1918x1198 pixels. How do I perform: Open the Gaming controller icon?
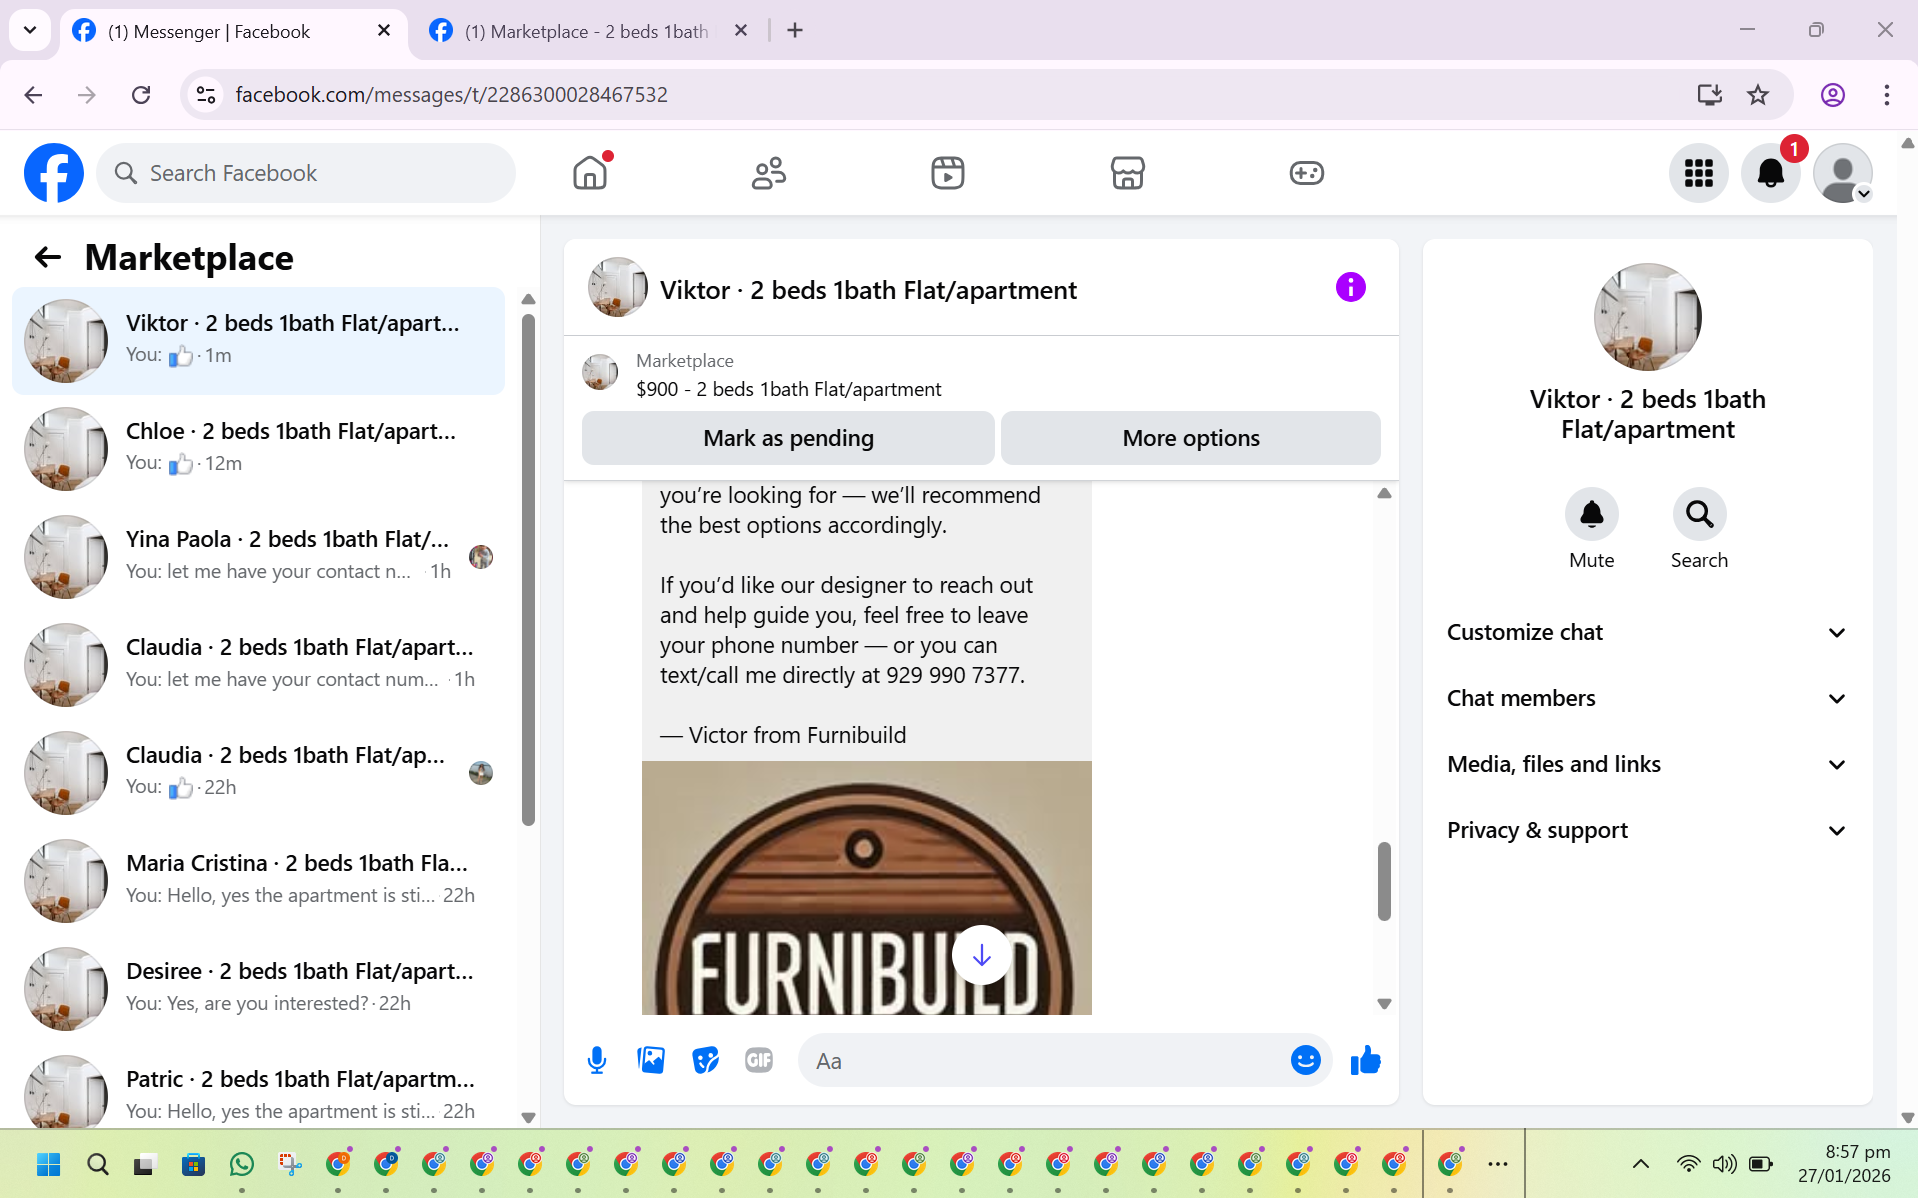click(x=1306, y=173)
